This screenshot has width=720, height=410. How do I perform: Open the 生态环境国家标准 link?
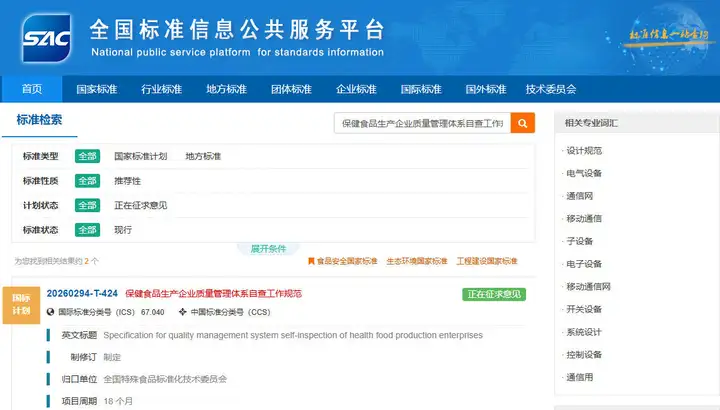416,261
